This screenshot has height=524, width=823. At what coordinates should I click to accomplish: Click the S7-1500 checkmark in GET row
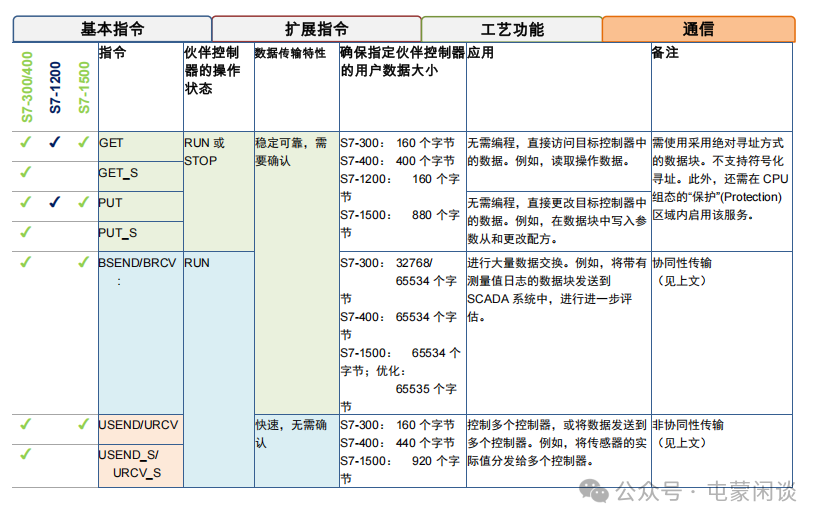tap(83, 142)
